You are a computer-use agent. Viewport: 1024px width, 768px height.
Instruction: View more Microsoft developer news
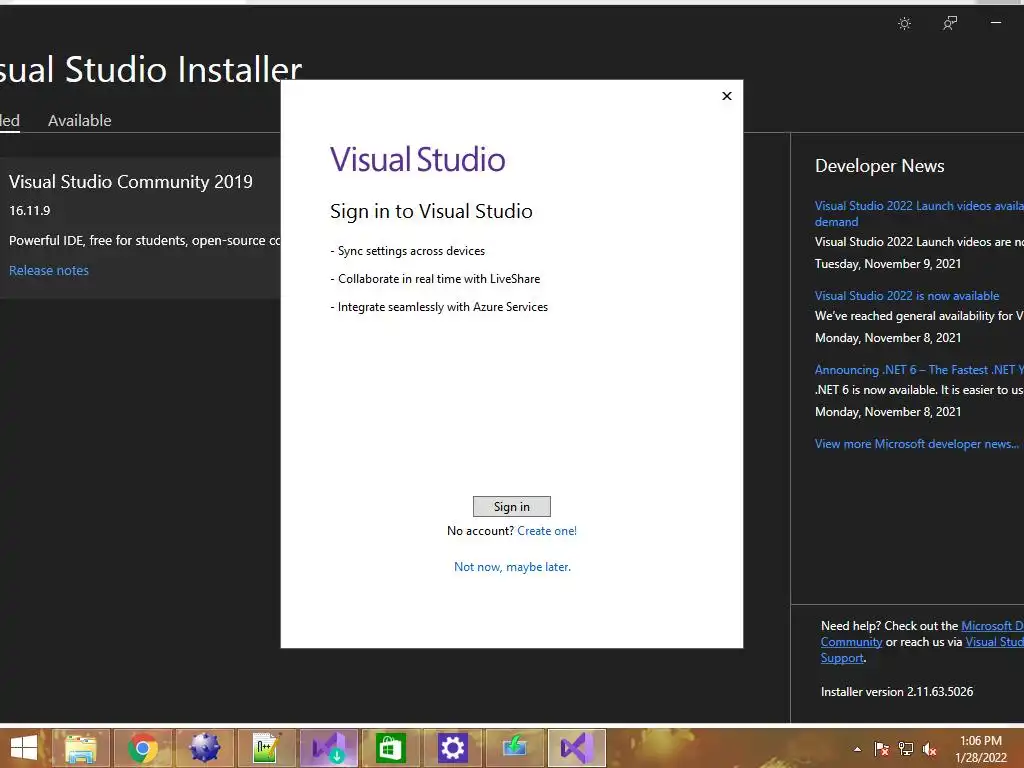tap(916, 444)
